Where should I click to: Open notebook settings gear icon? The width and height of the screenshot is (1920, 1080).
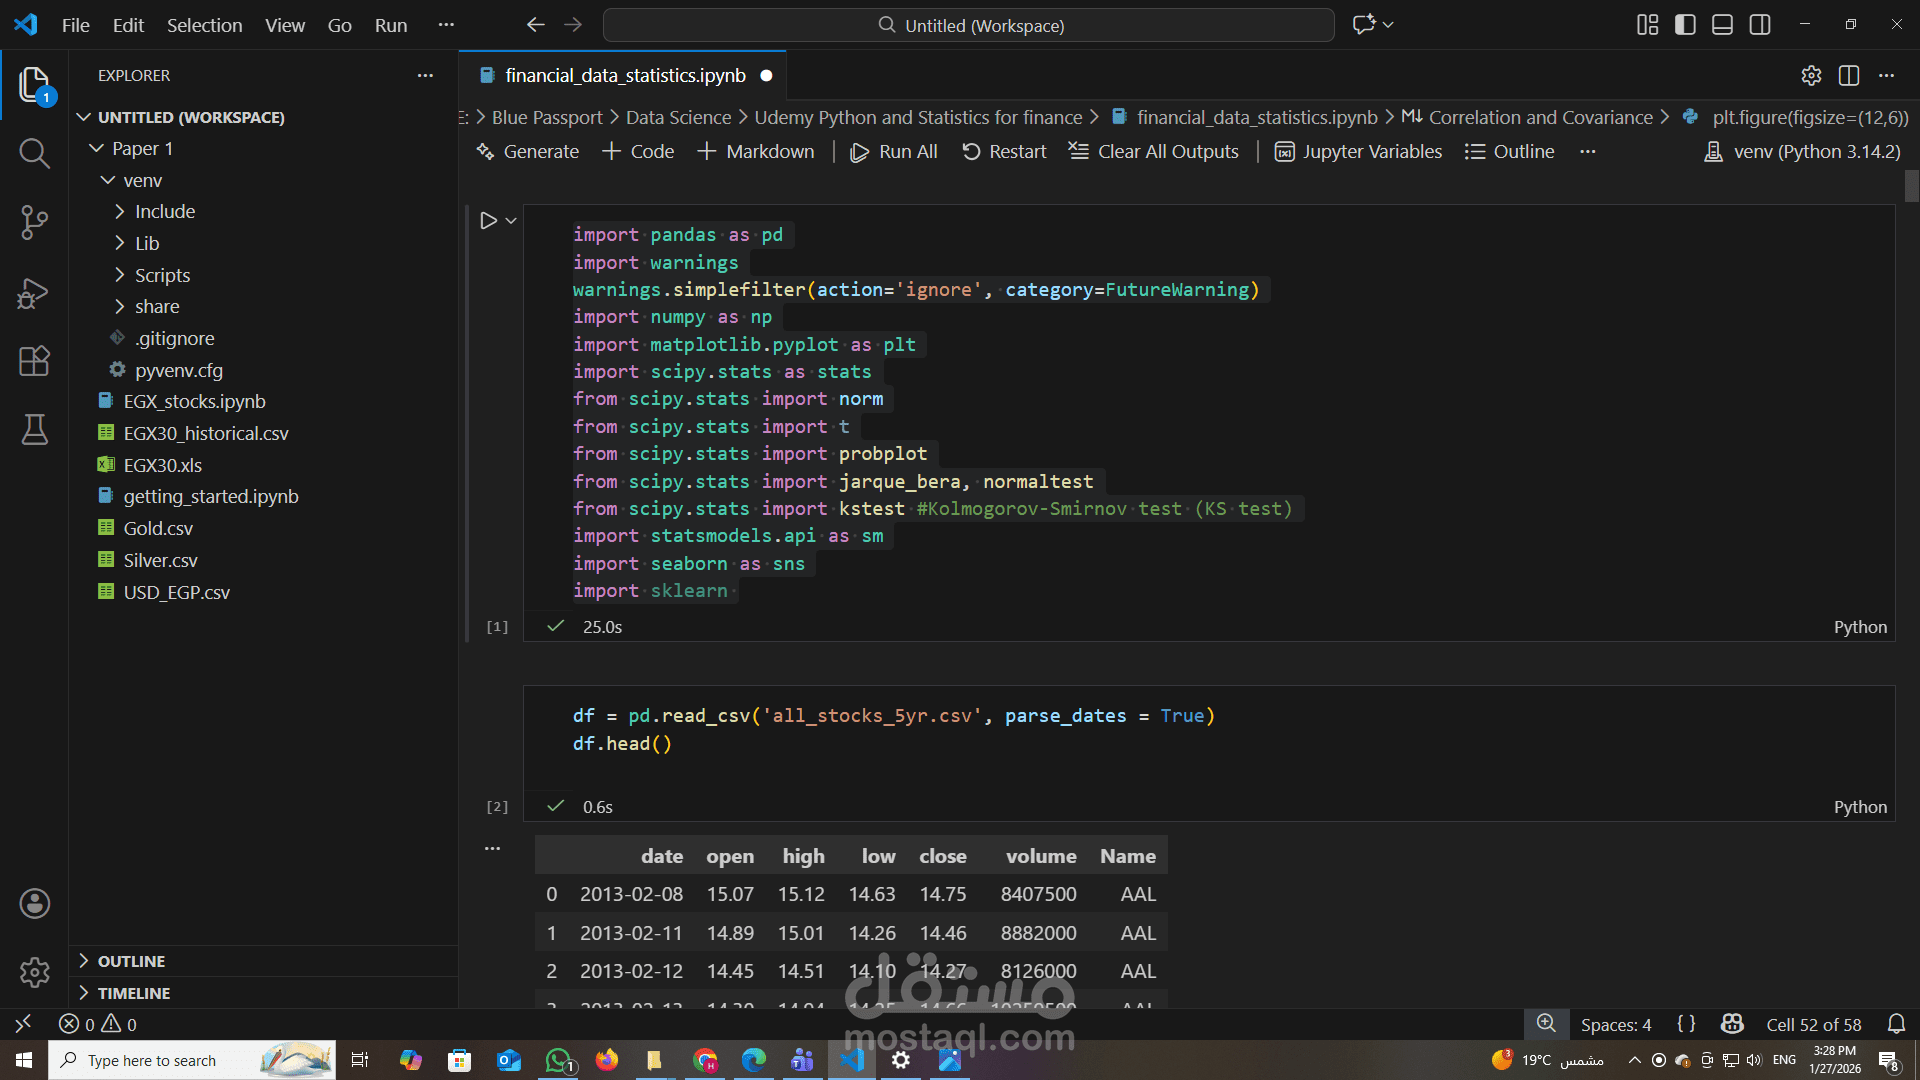click(1811, 76)
